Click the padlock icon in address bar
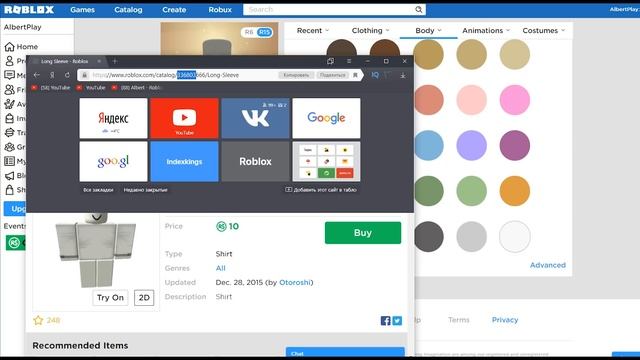This screenshot has height=360, width=640. click(x=84, y=75)
